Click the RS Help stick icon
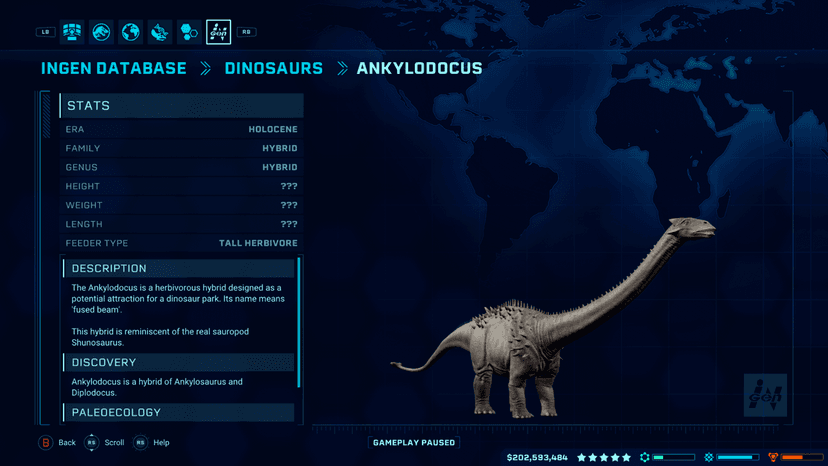This screenshot has width=828, height=466. tap(140, 443)
